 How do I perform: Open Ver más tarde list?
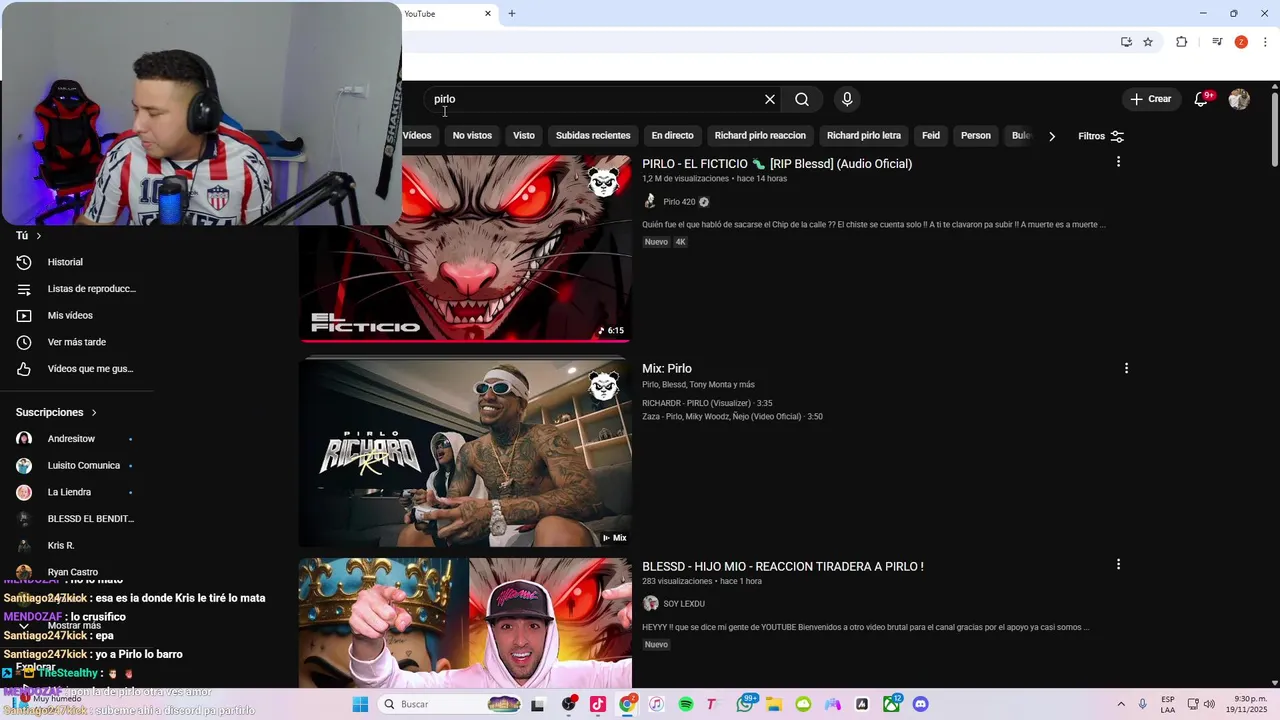click(78, 342)
